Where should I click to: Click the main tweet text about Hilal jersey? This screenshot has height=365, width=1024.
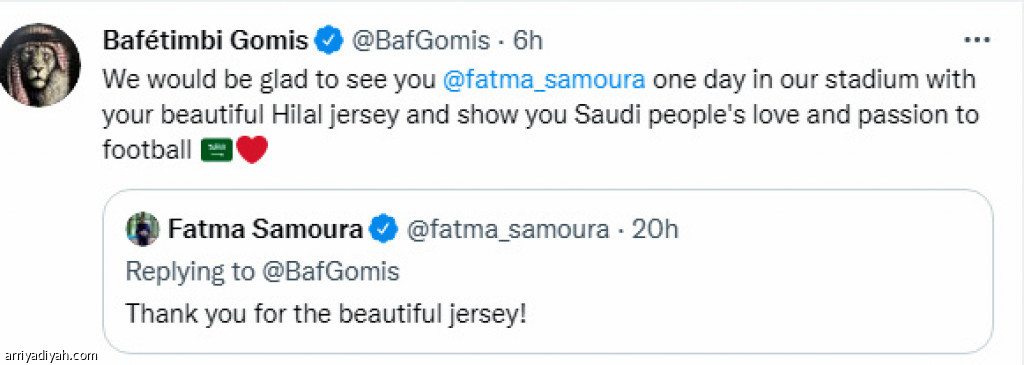[x=541, y=115]
